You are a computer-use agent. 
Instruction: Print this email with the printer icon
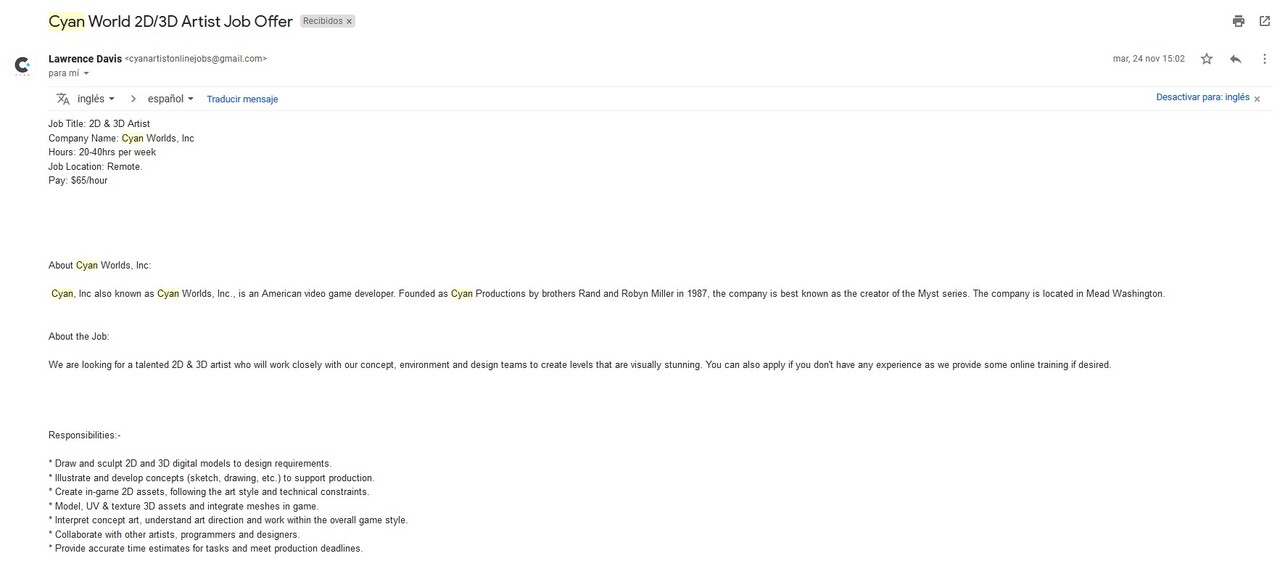(x=1238, y=21)
